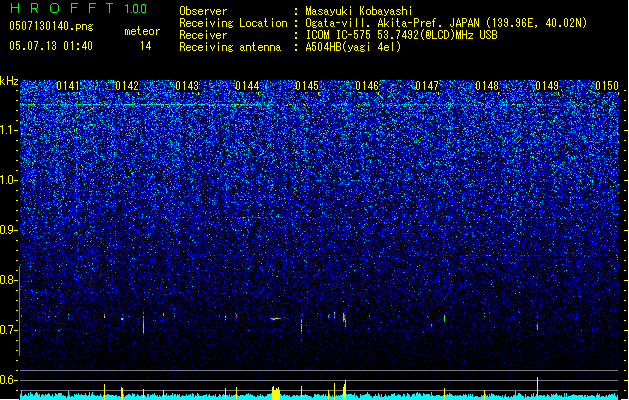This screenshot has width=629, height=400.
Task: Click the 0145 time marker
Action: click(x=307, y=86)
